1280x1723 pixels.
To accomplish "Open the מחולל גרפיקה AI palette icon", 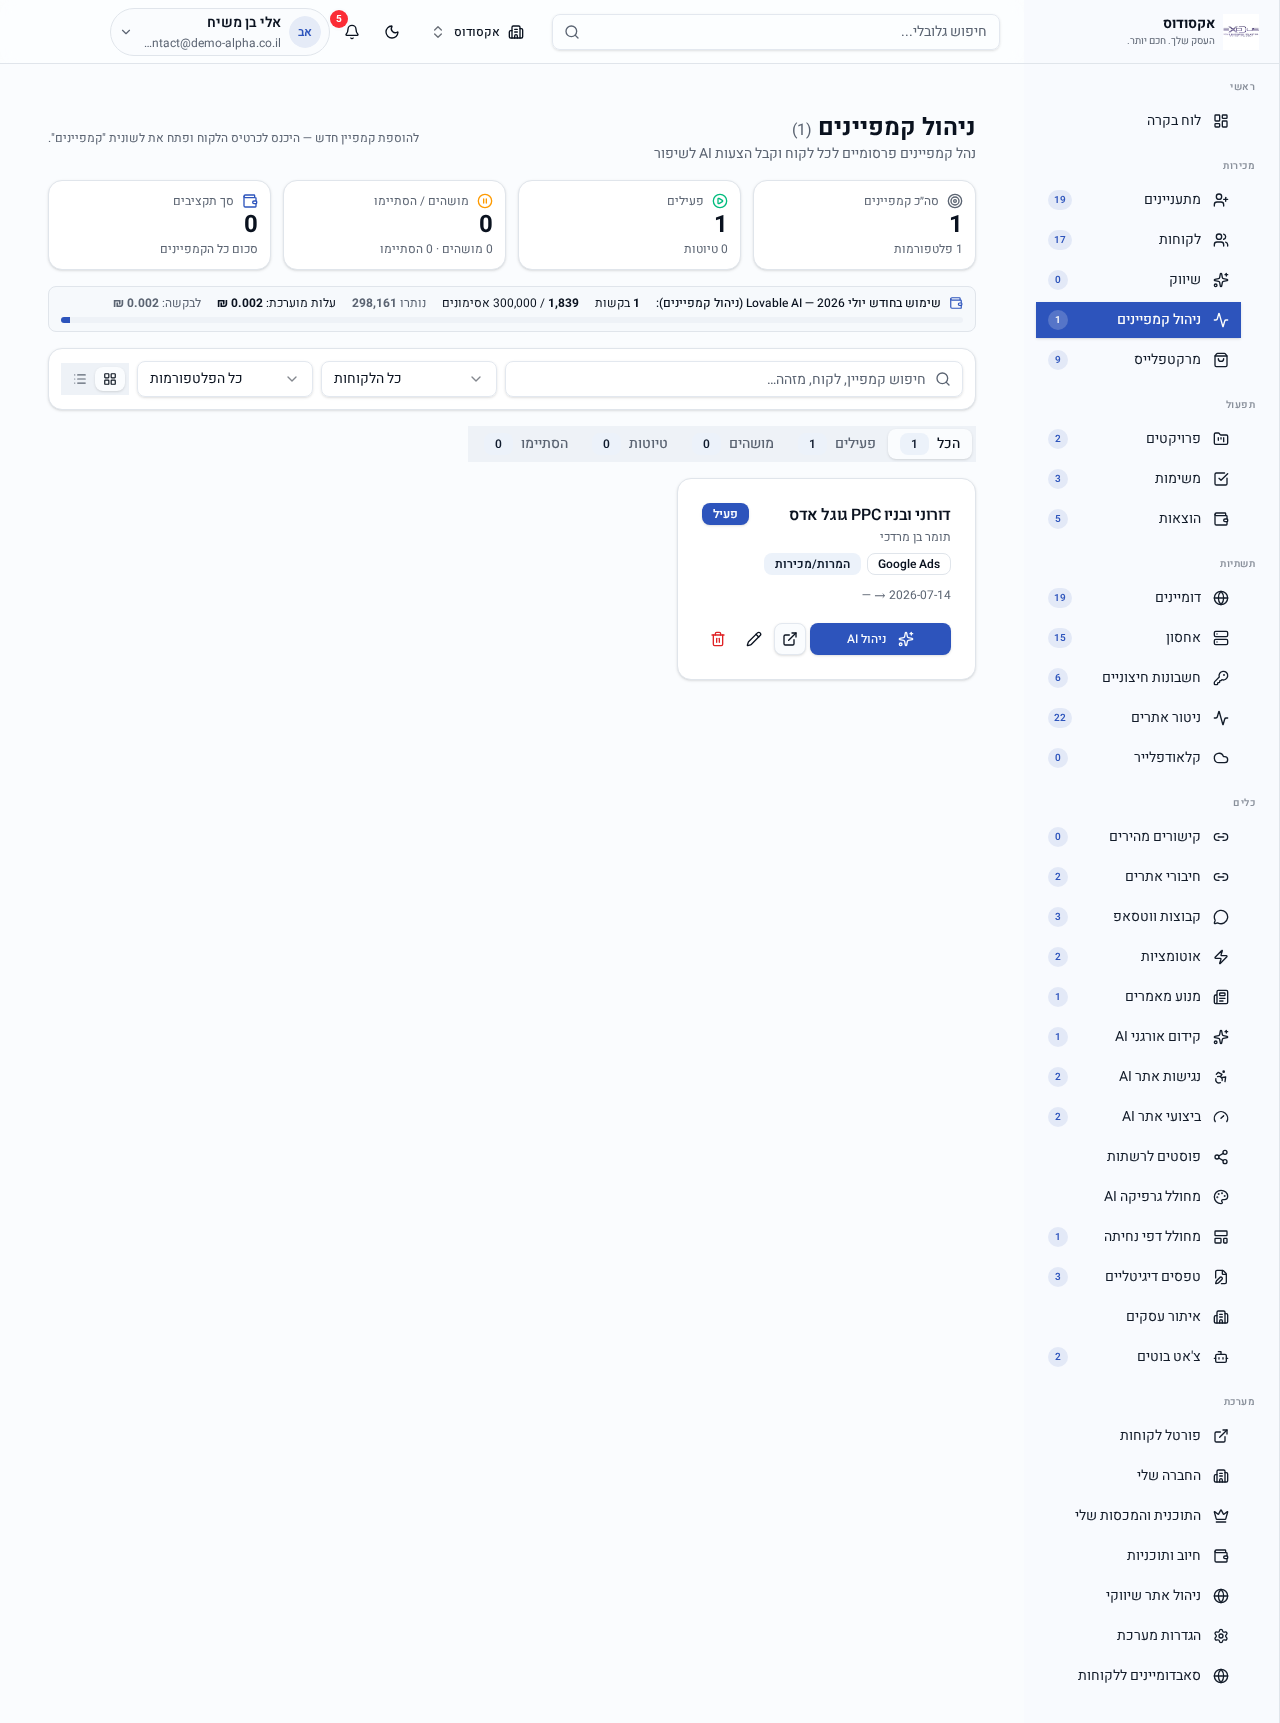I will [1221, 1197].
